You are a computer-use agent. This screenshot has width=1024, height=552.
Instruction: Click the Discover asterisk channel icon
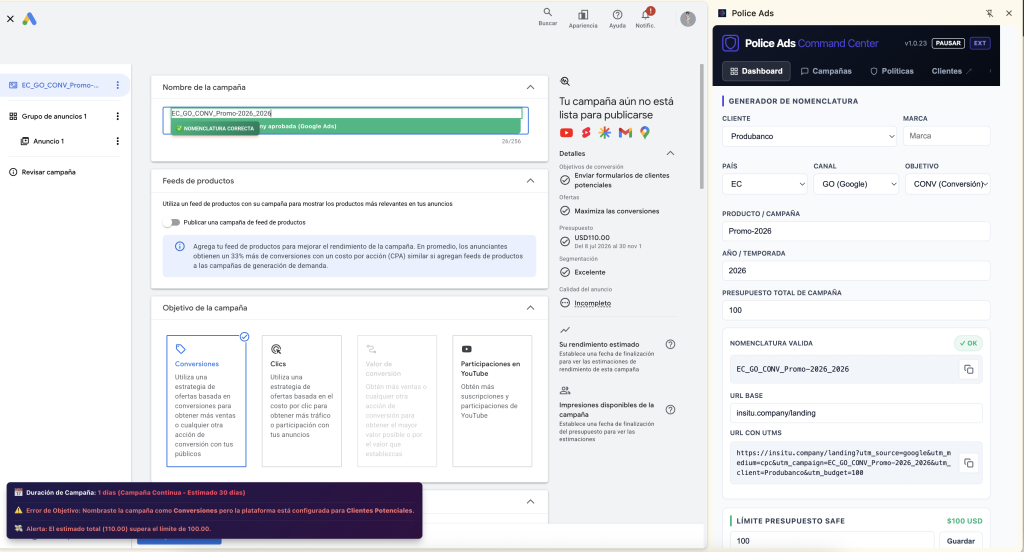click(605, 133)
